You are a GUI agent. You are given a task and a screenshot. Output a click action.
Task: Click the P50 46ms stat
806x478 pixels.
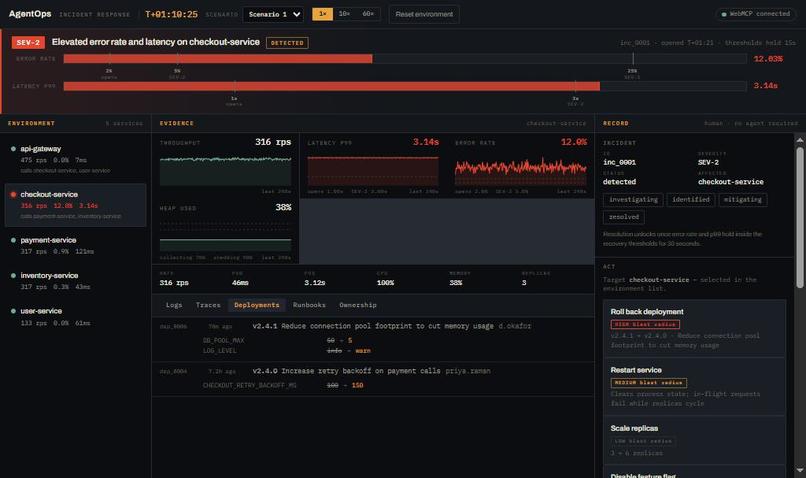[x=240, y=279]
